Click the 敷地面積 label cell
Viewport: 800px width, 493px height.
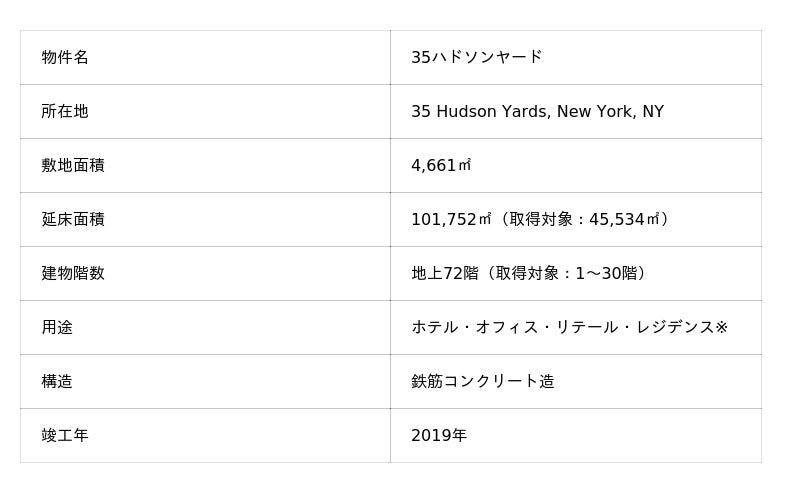click(x=73, y=165)
